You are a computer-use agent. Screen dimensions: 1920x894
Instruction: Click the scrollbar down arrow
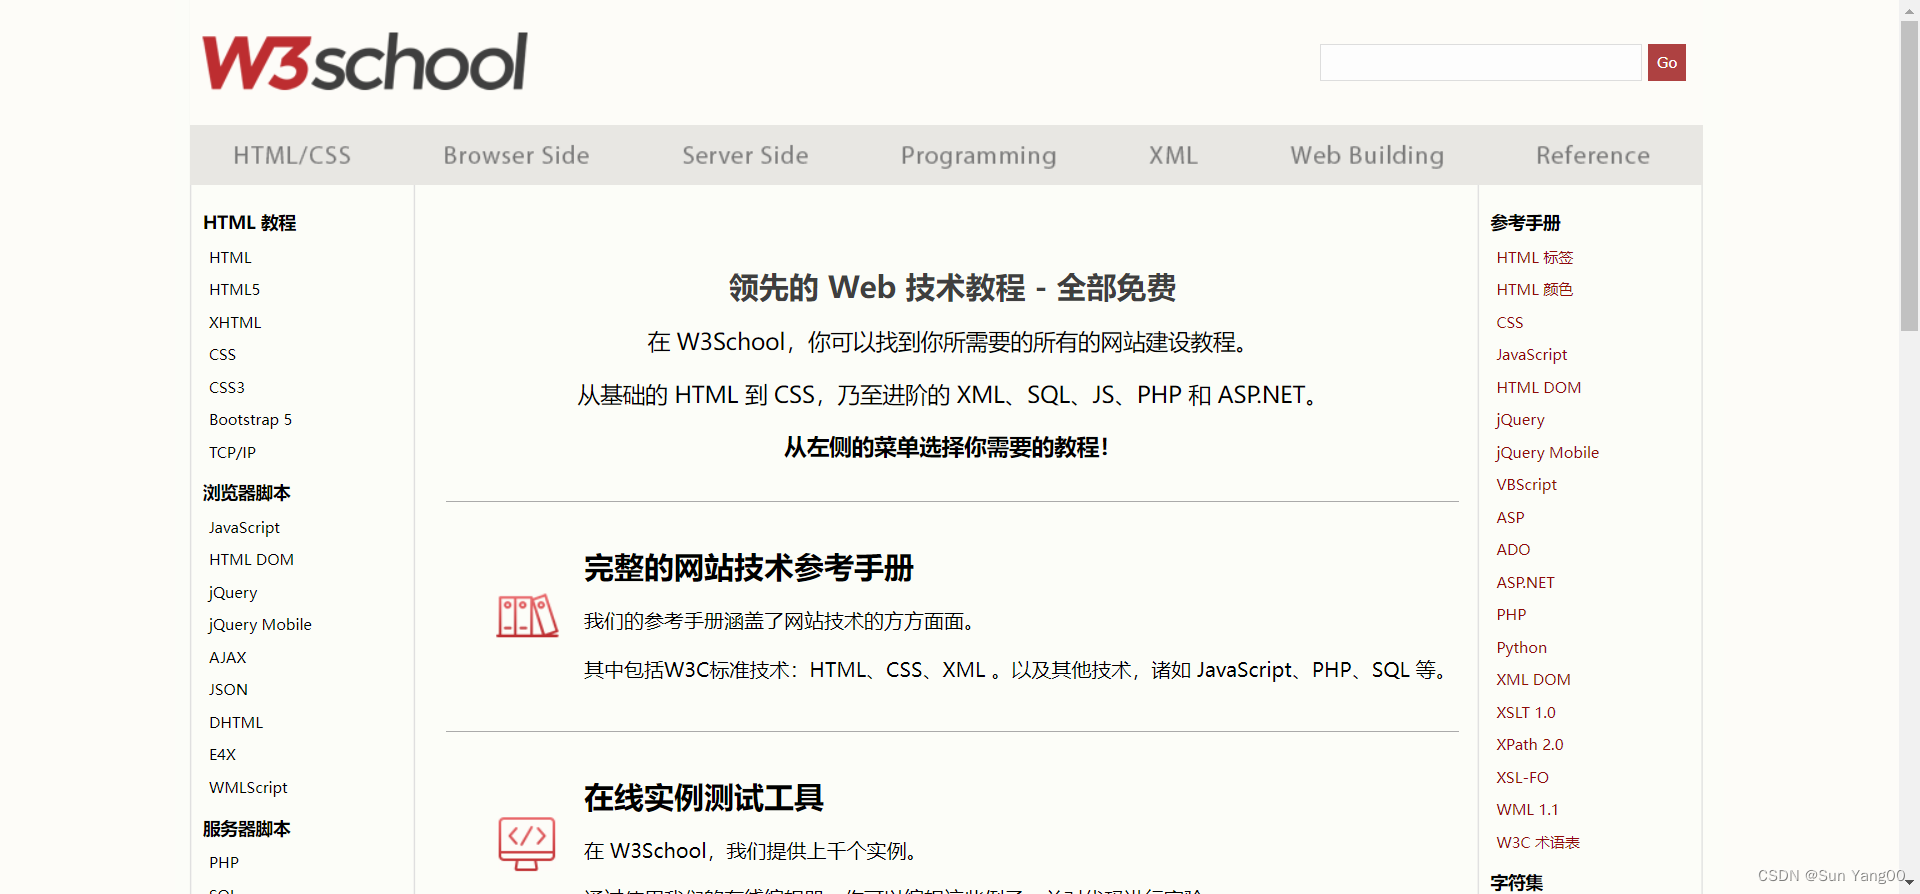1909,884
